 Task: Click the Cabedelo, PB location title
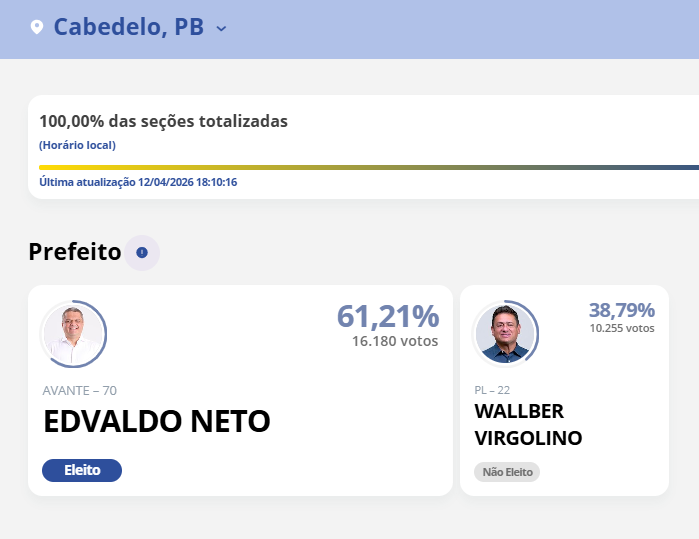[129, 27]
